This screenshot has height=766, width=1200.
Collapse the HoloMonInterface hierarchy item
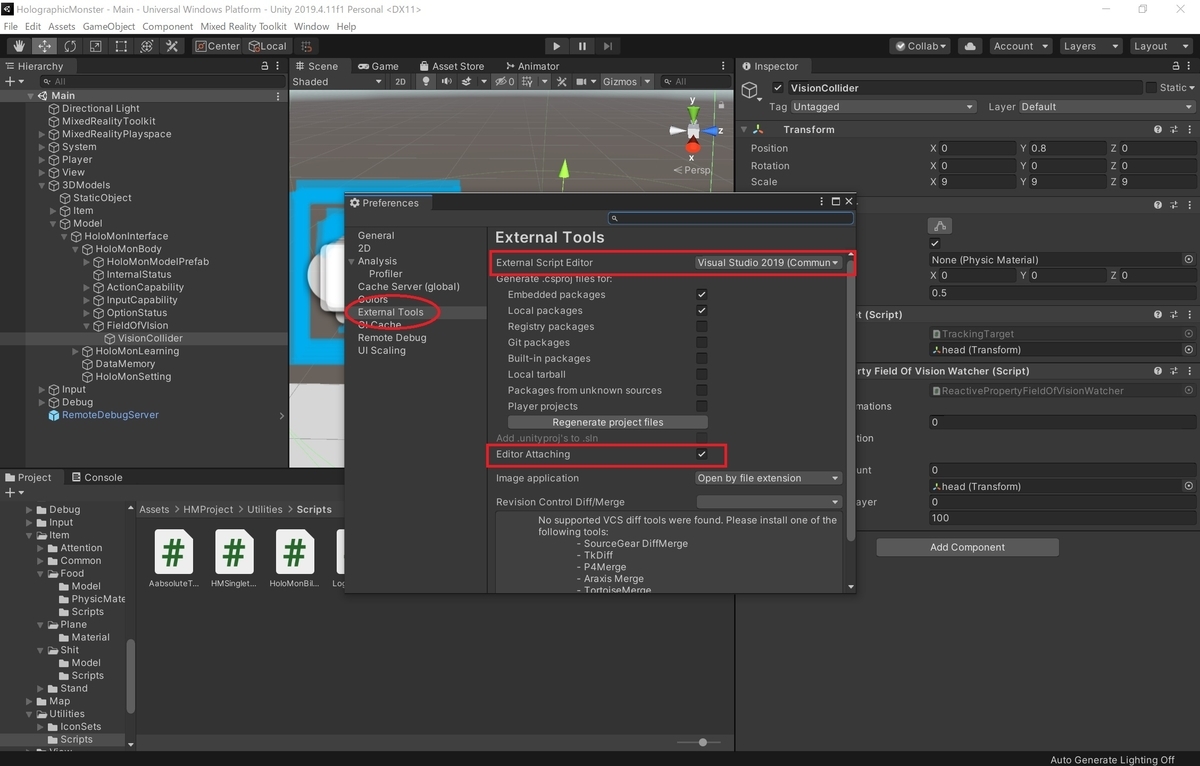click(63, 236)
